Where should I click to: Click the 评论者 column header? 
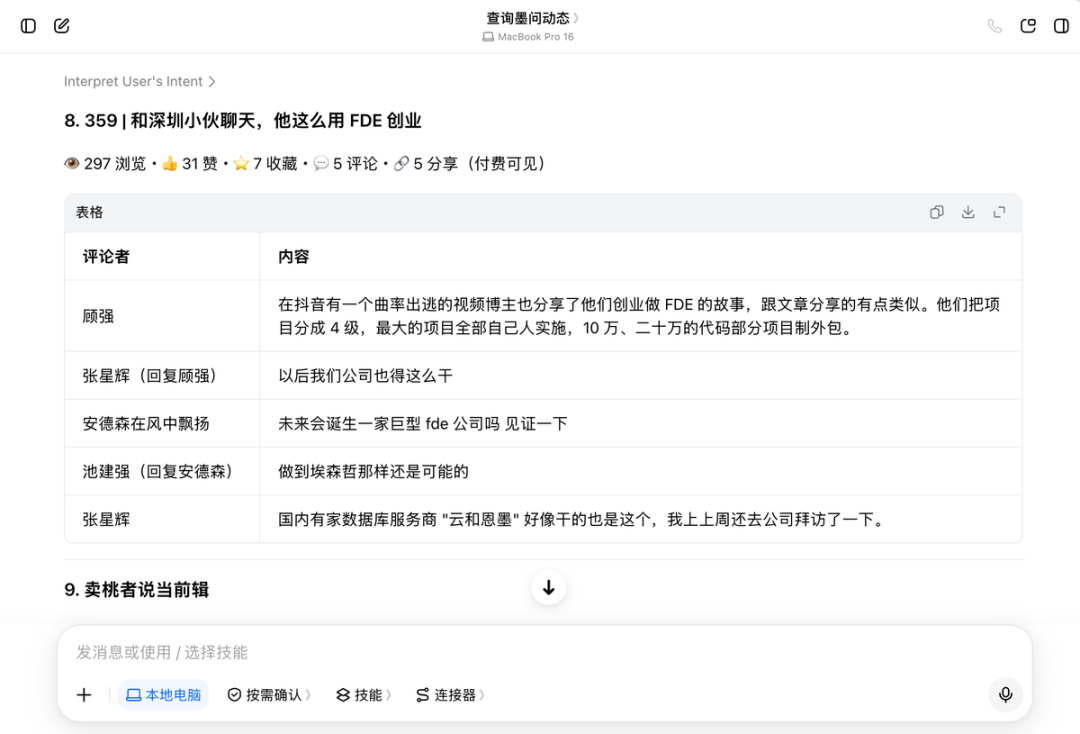[x=106, y=257]
